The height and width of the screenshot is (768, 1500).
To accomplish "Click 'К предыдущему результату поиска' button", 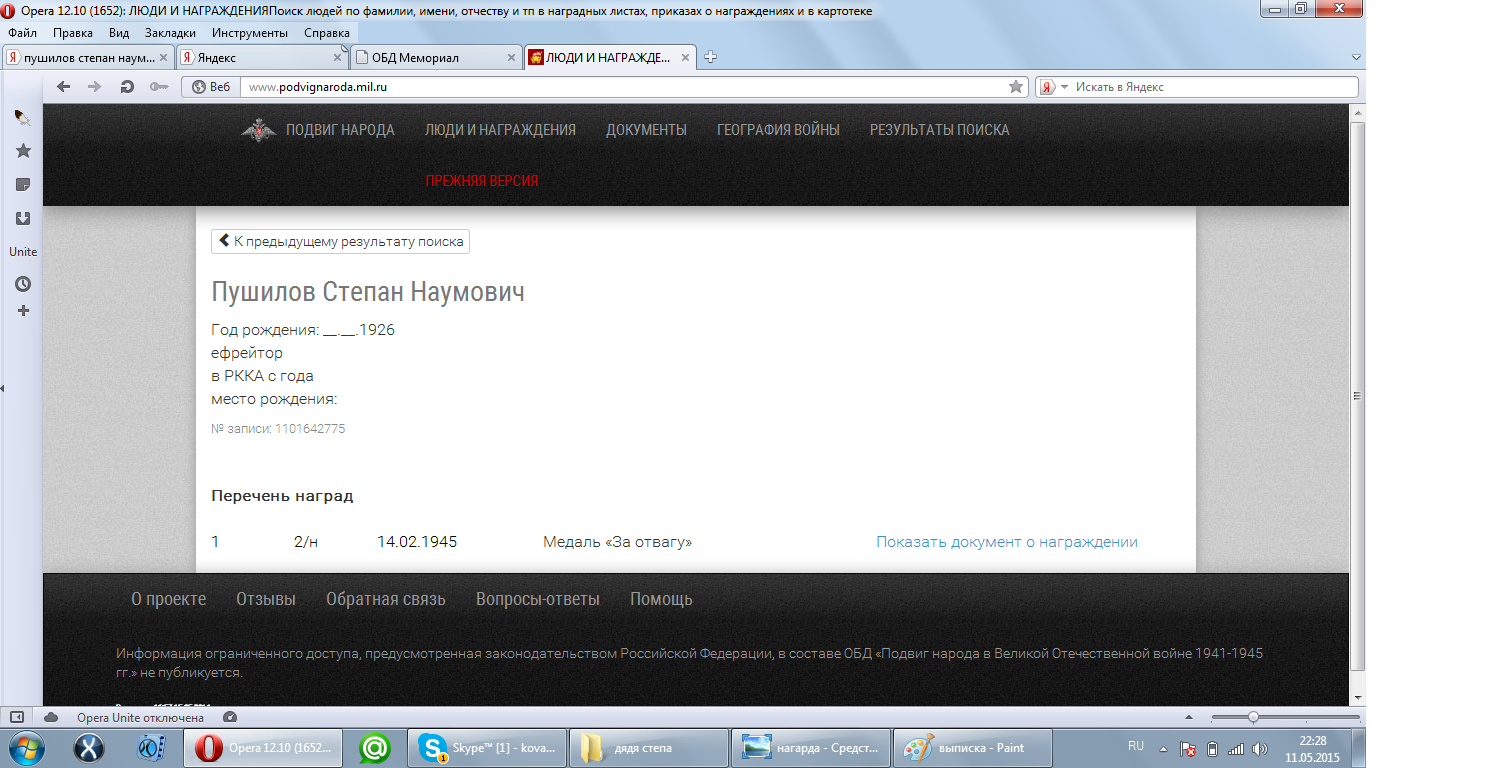I will point(340,242).
